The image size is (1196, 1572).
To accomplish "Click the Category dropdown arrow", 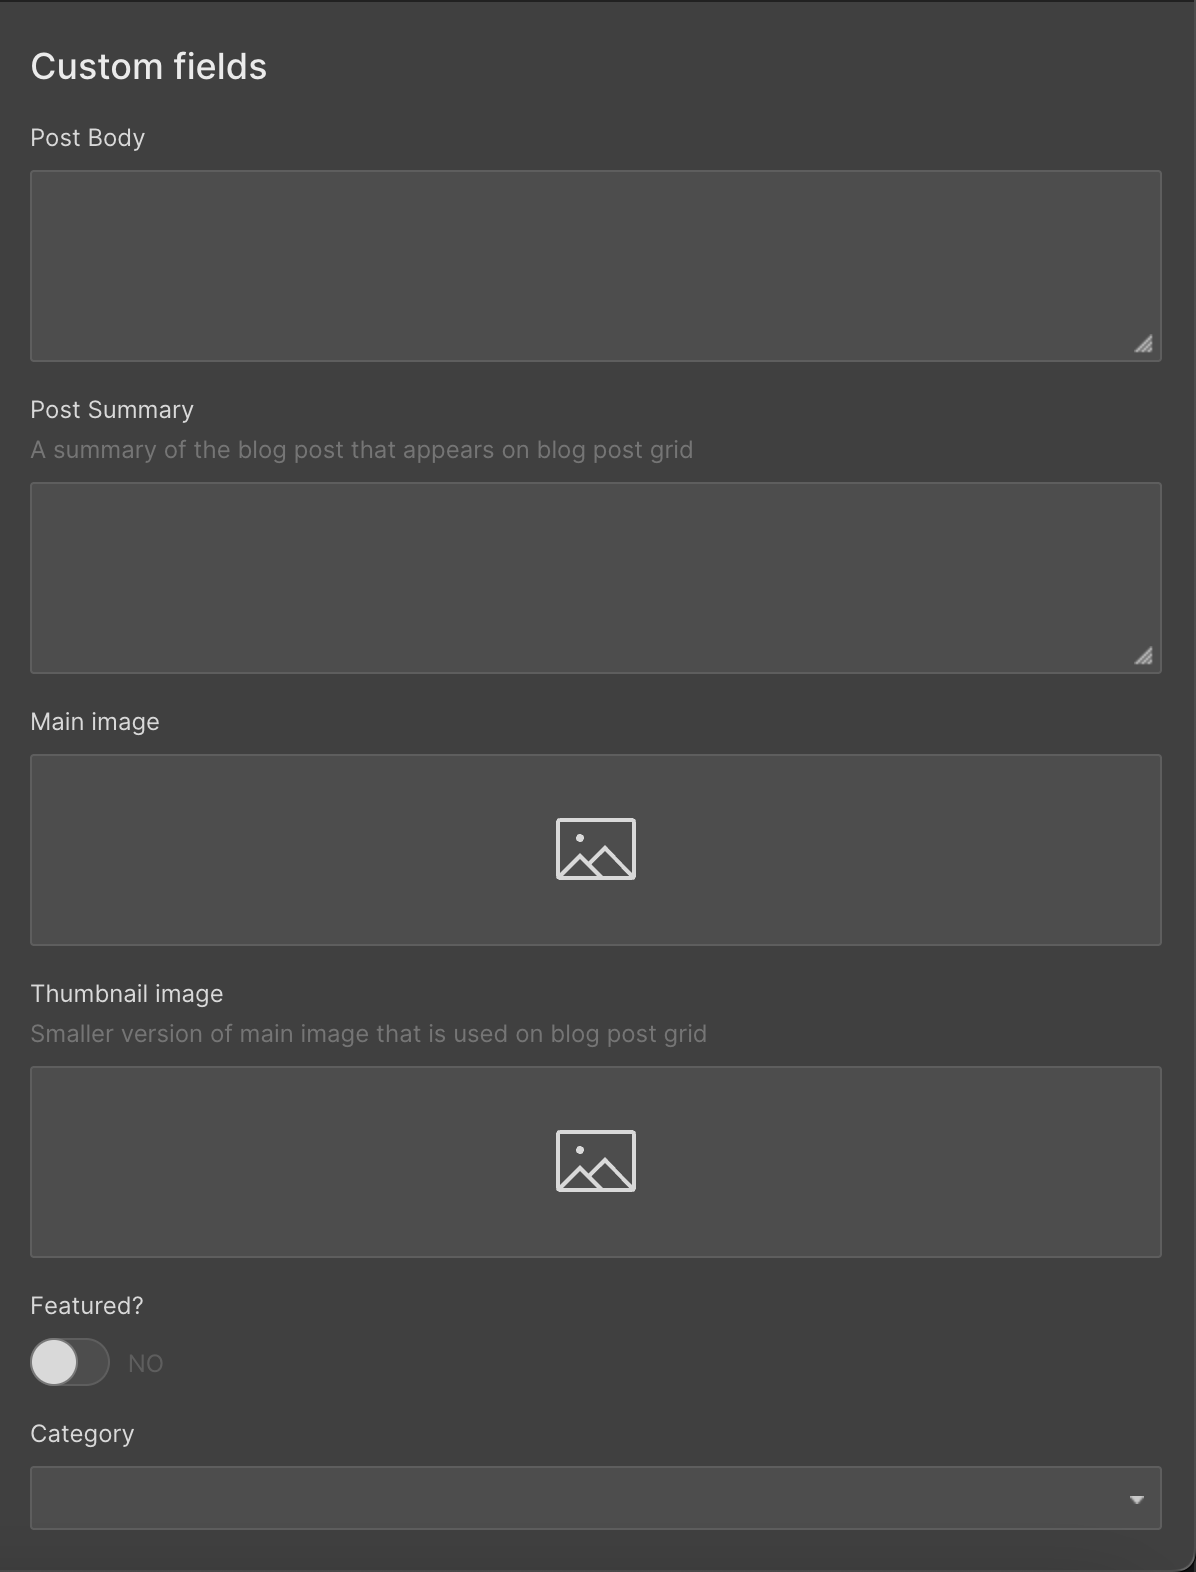I will [x=1137, y=1499].
